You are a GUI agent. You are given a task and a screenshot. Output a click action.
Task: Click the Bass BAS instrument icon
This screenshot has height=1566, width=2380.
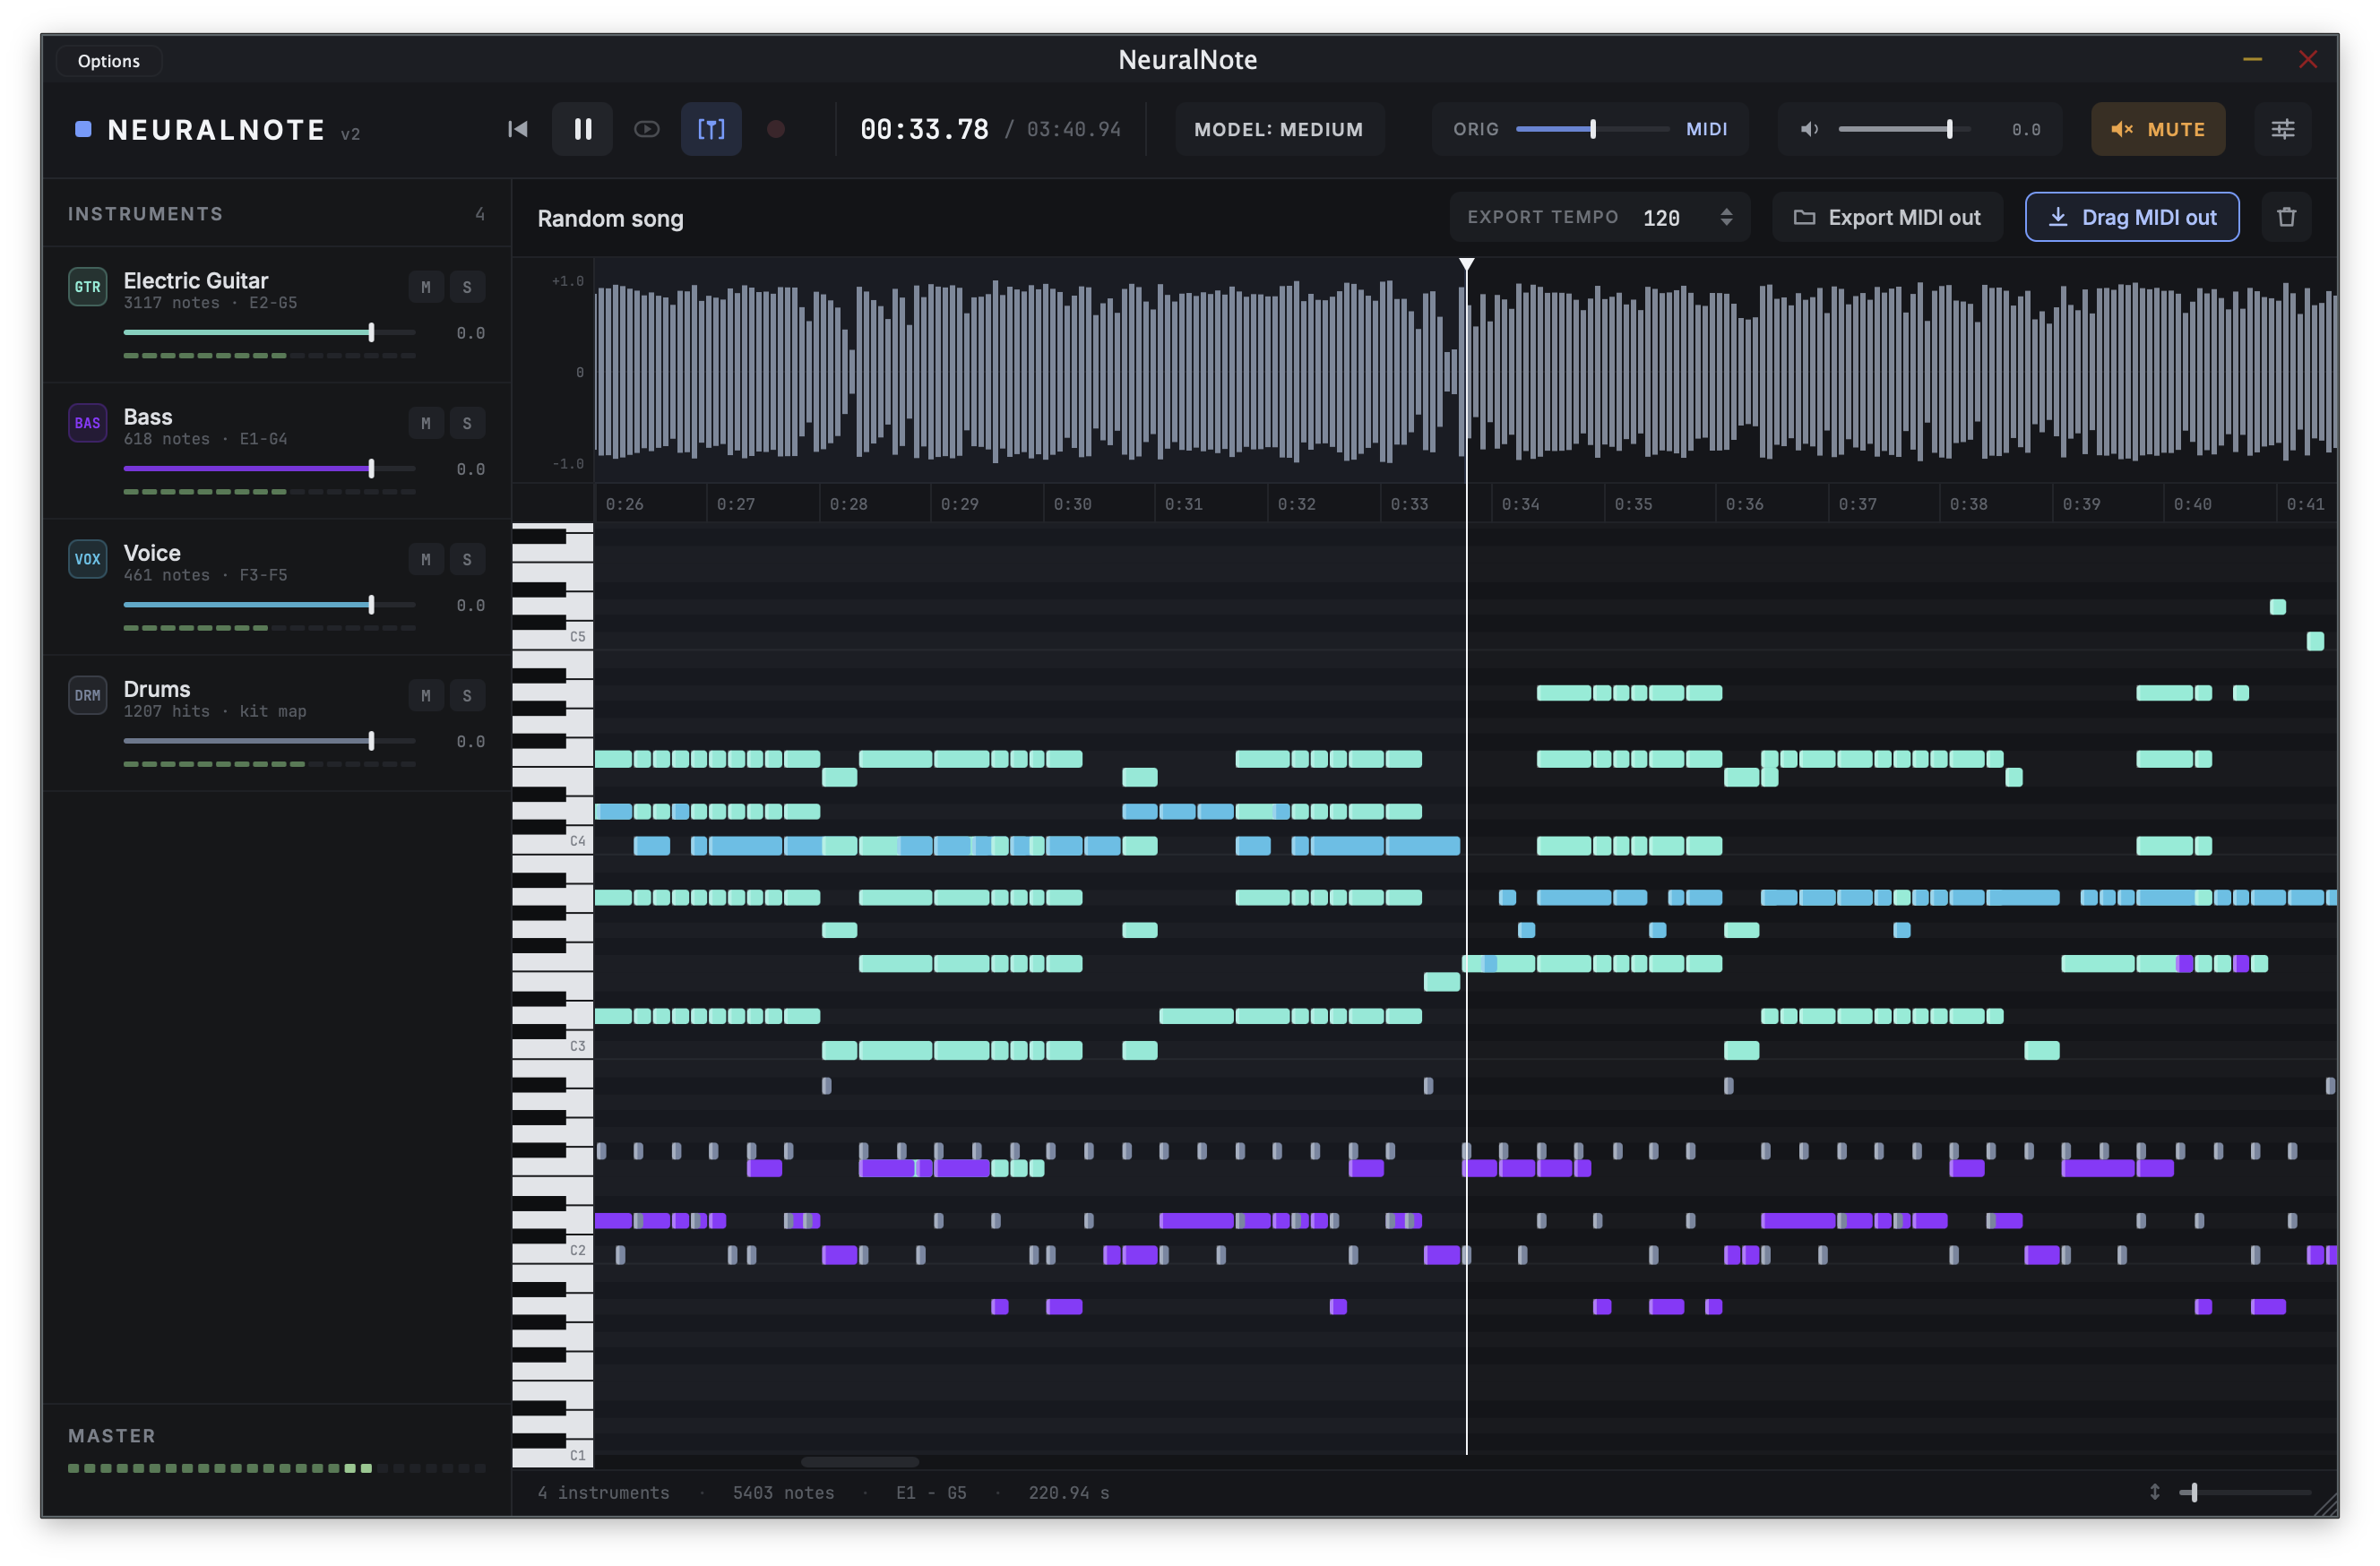click(x=88, y=423)
